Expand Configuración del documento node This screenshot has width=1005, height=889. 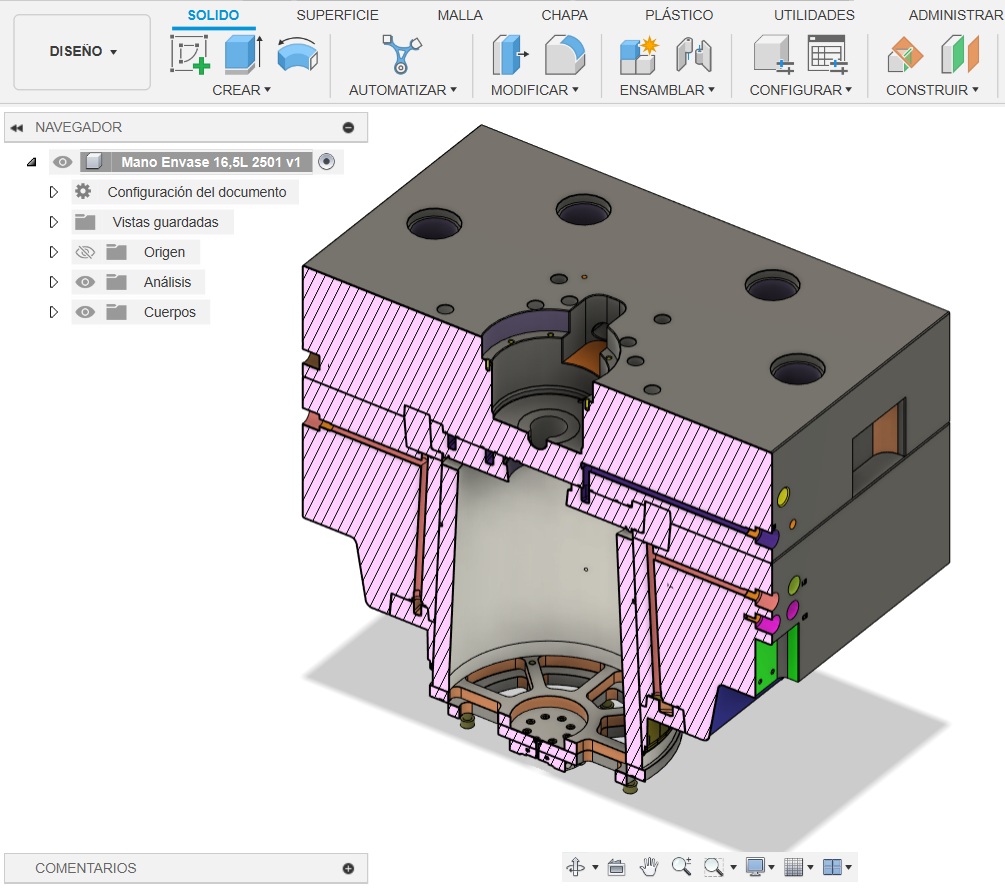click(x=54, y=192)
